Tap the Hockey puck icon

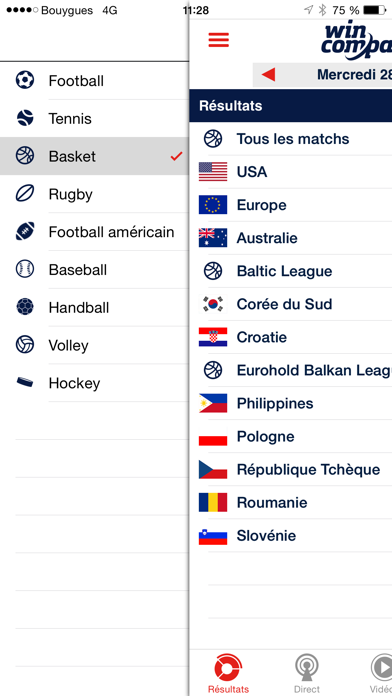tap(25, 382)
